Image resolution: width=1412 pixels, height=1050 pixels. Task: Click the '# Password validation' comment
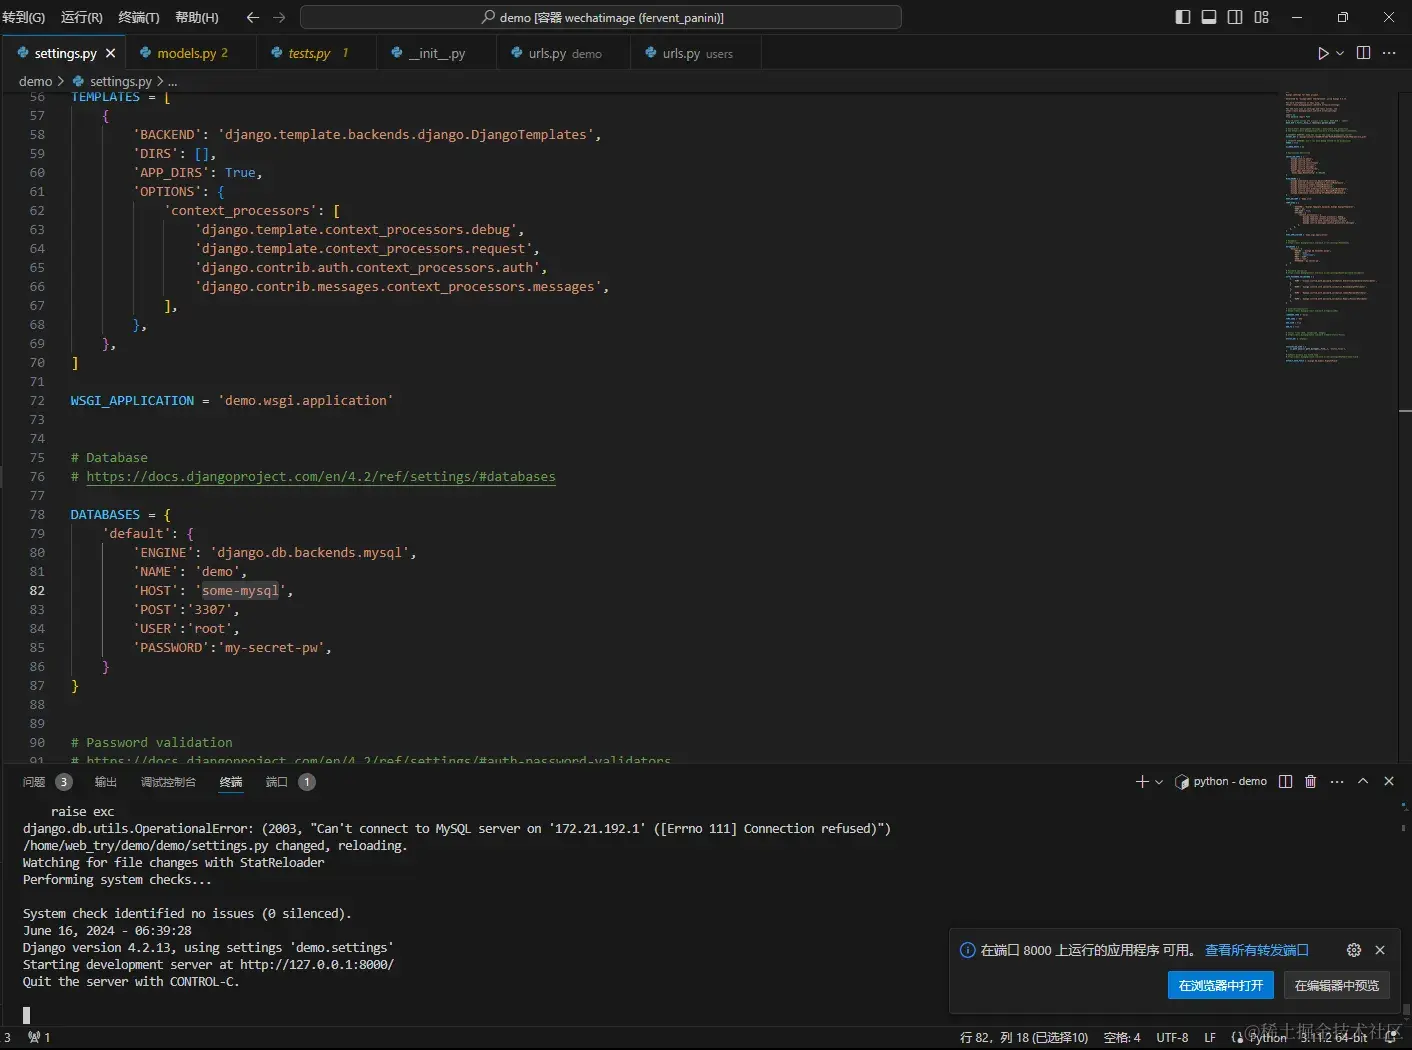coord(151,743)
